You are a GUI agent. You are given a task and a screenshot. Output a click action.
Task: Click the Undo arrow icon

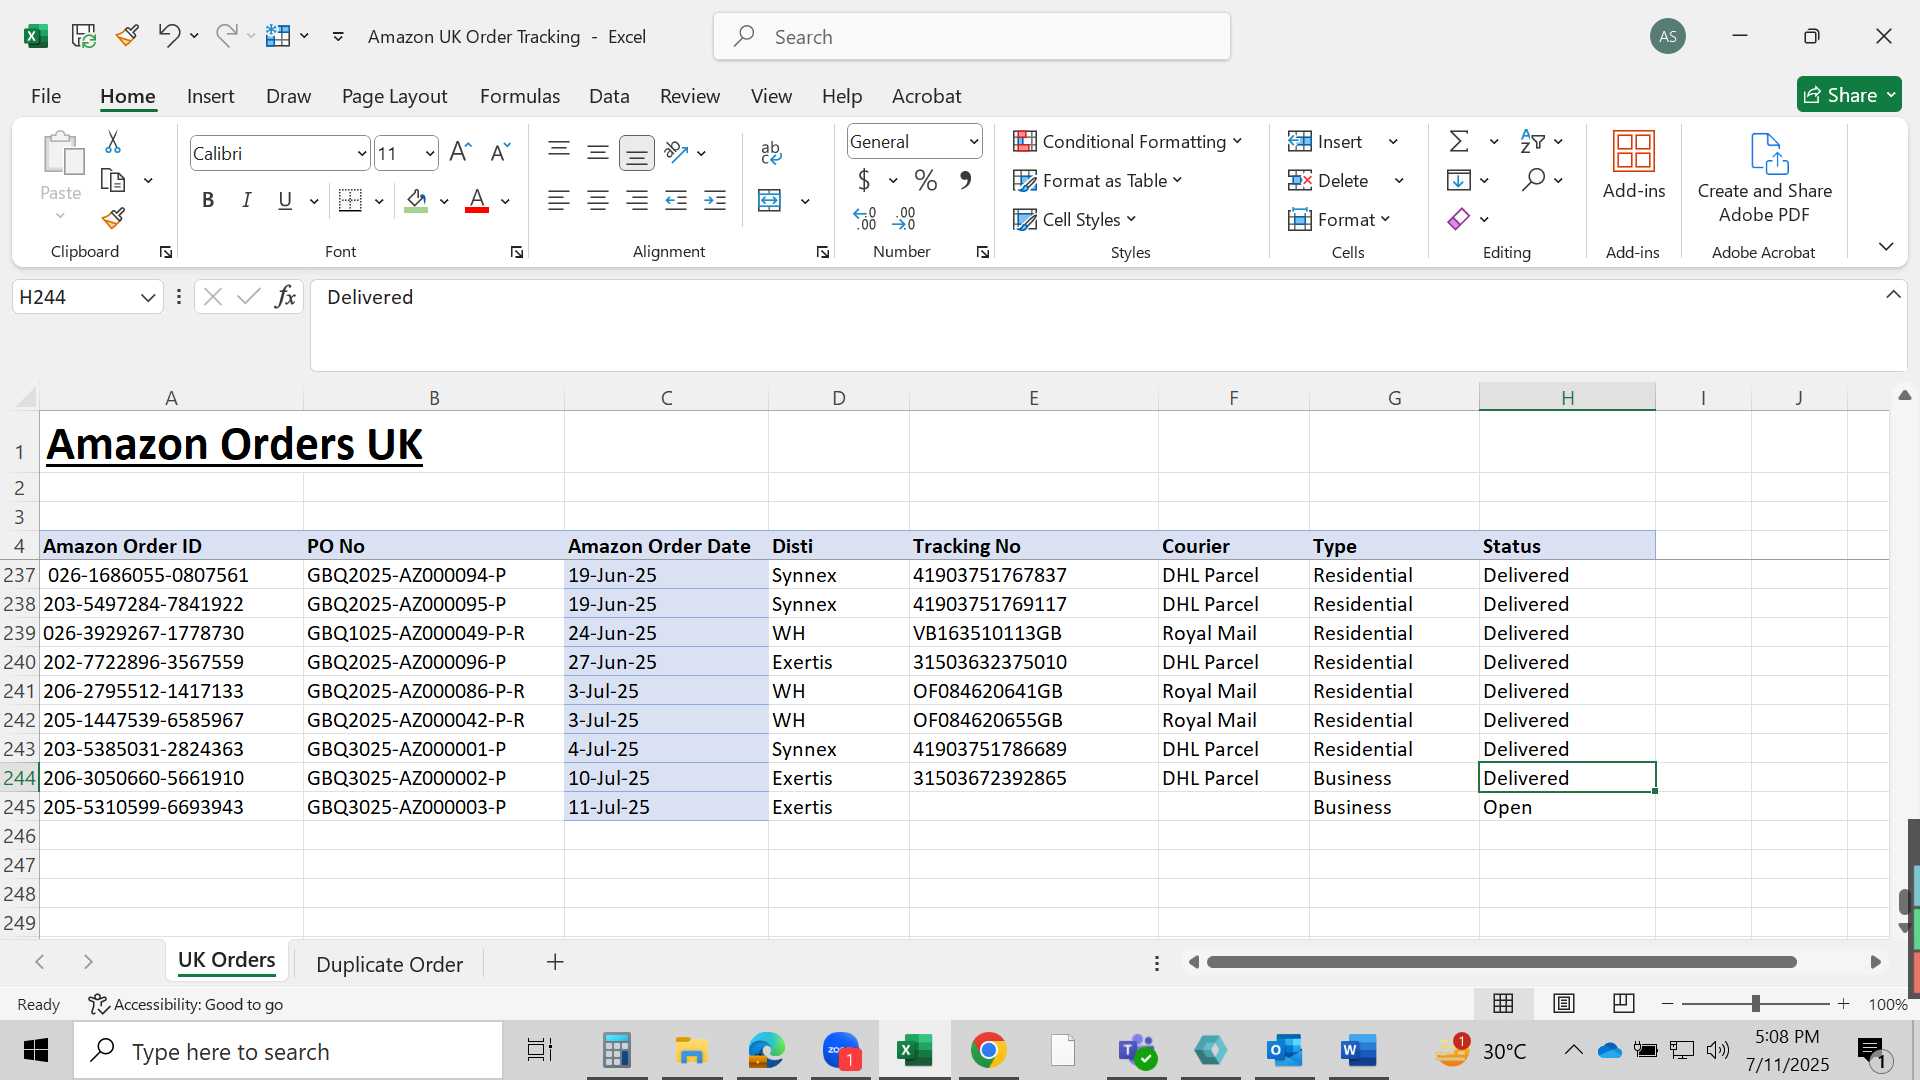pos(168,36)
